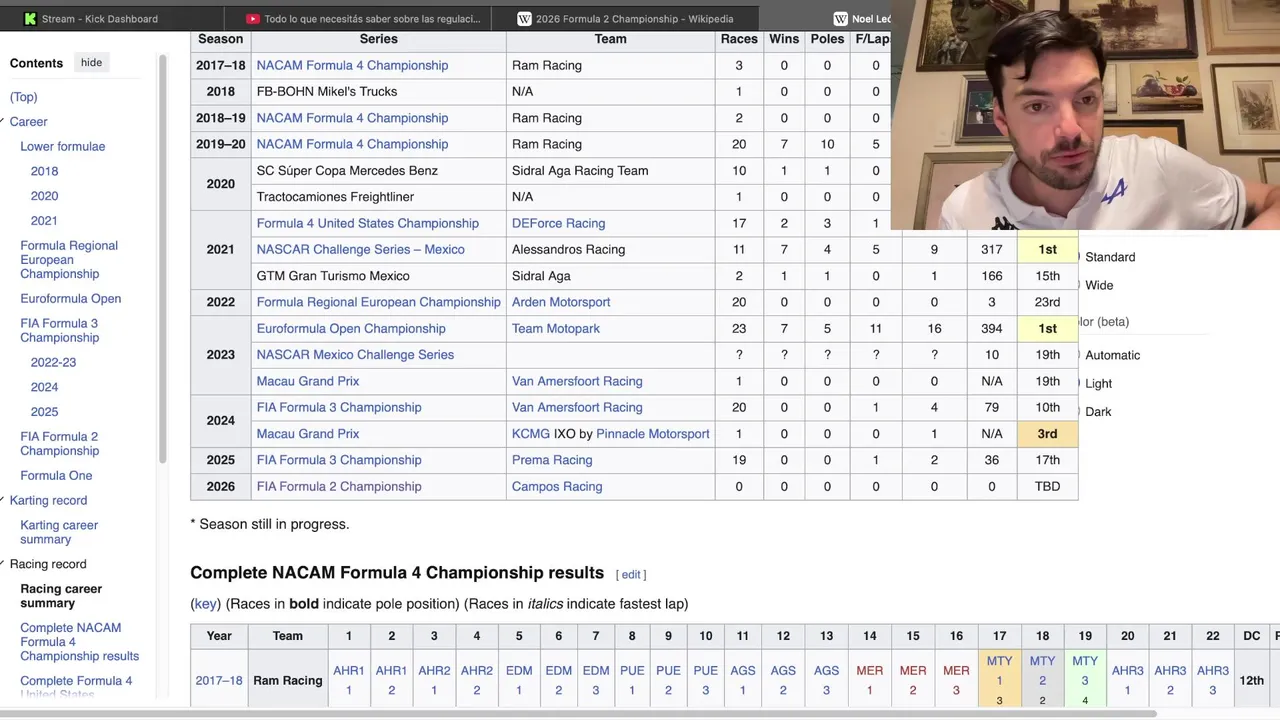
Task: Open the Prema Racing team link
Action: coord(552,460)
